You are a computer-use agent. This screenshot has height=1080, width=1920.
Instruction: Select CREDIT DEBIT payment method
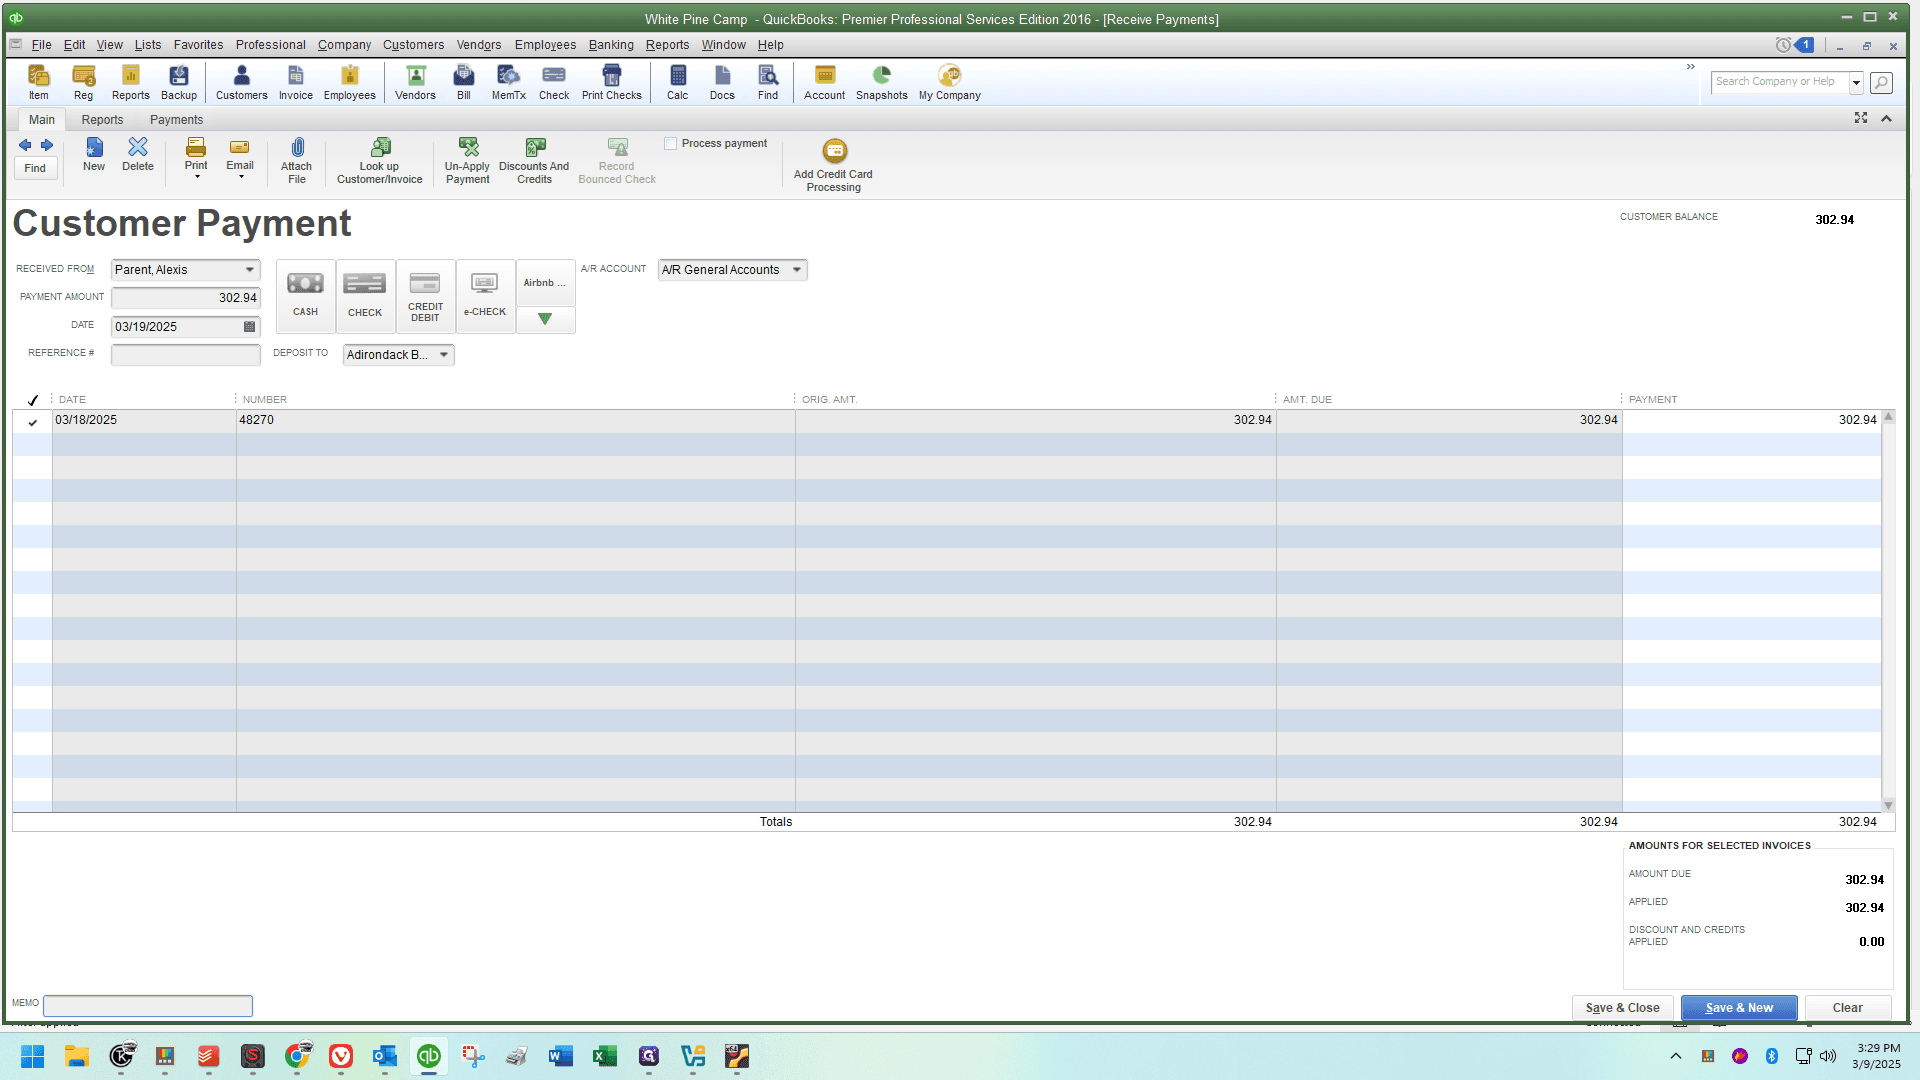point(425,296)
